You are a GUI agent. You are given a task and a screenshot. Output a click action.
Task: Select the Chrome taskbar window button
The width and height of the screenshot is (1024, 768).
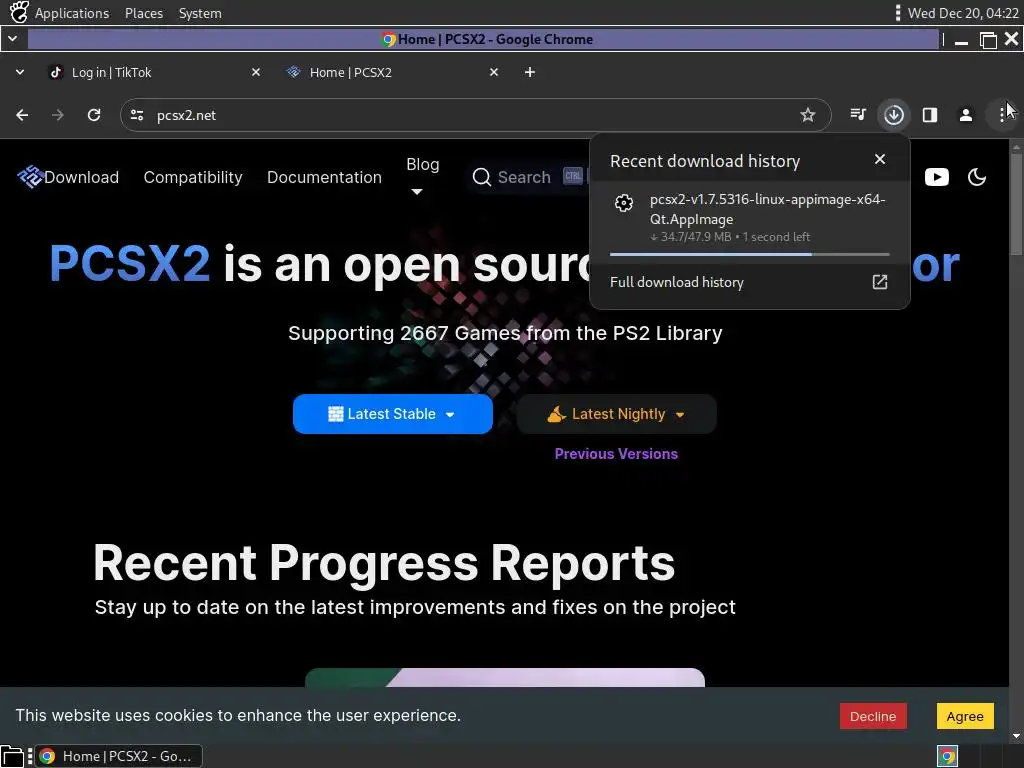point(119,756)
